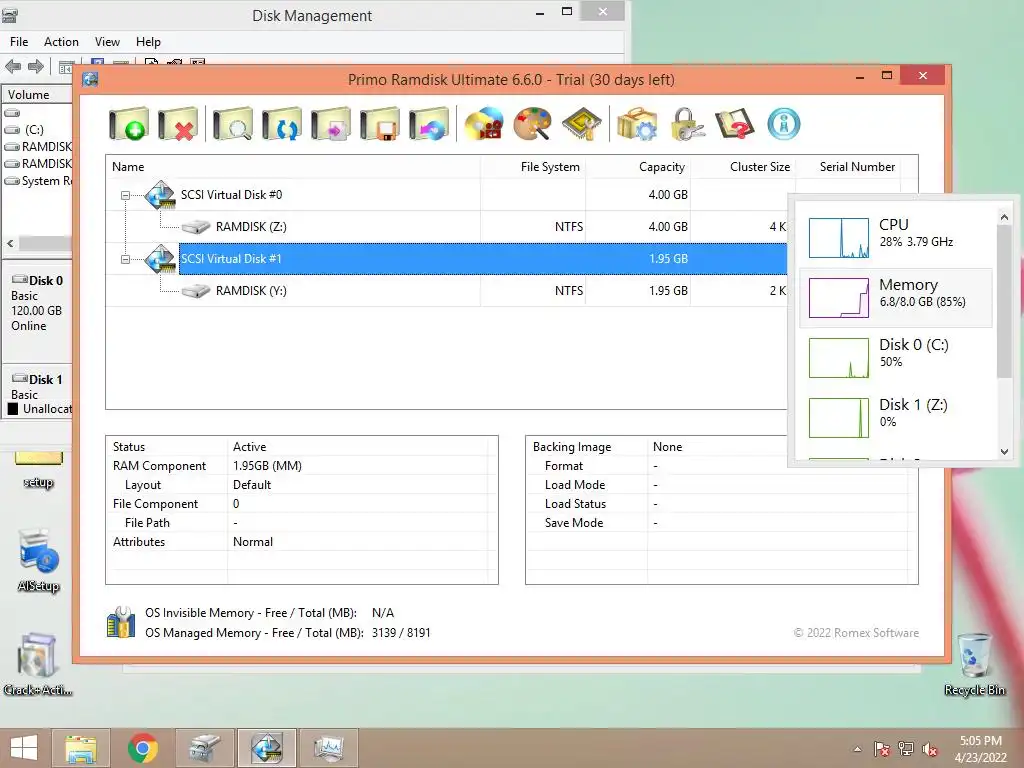This screenshot has height=768, width=1024.
Task: Open the image file tools camera icon
Action: pyautogui.click(x=484, y=123)
